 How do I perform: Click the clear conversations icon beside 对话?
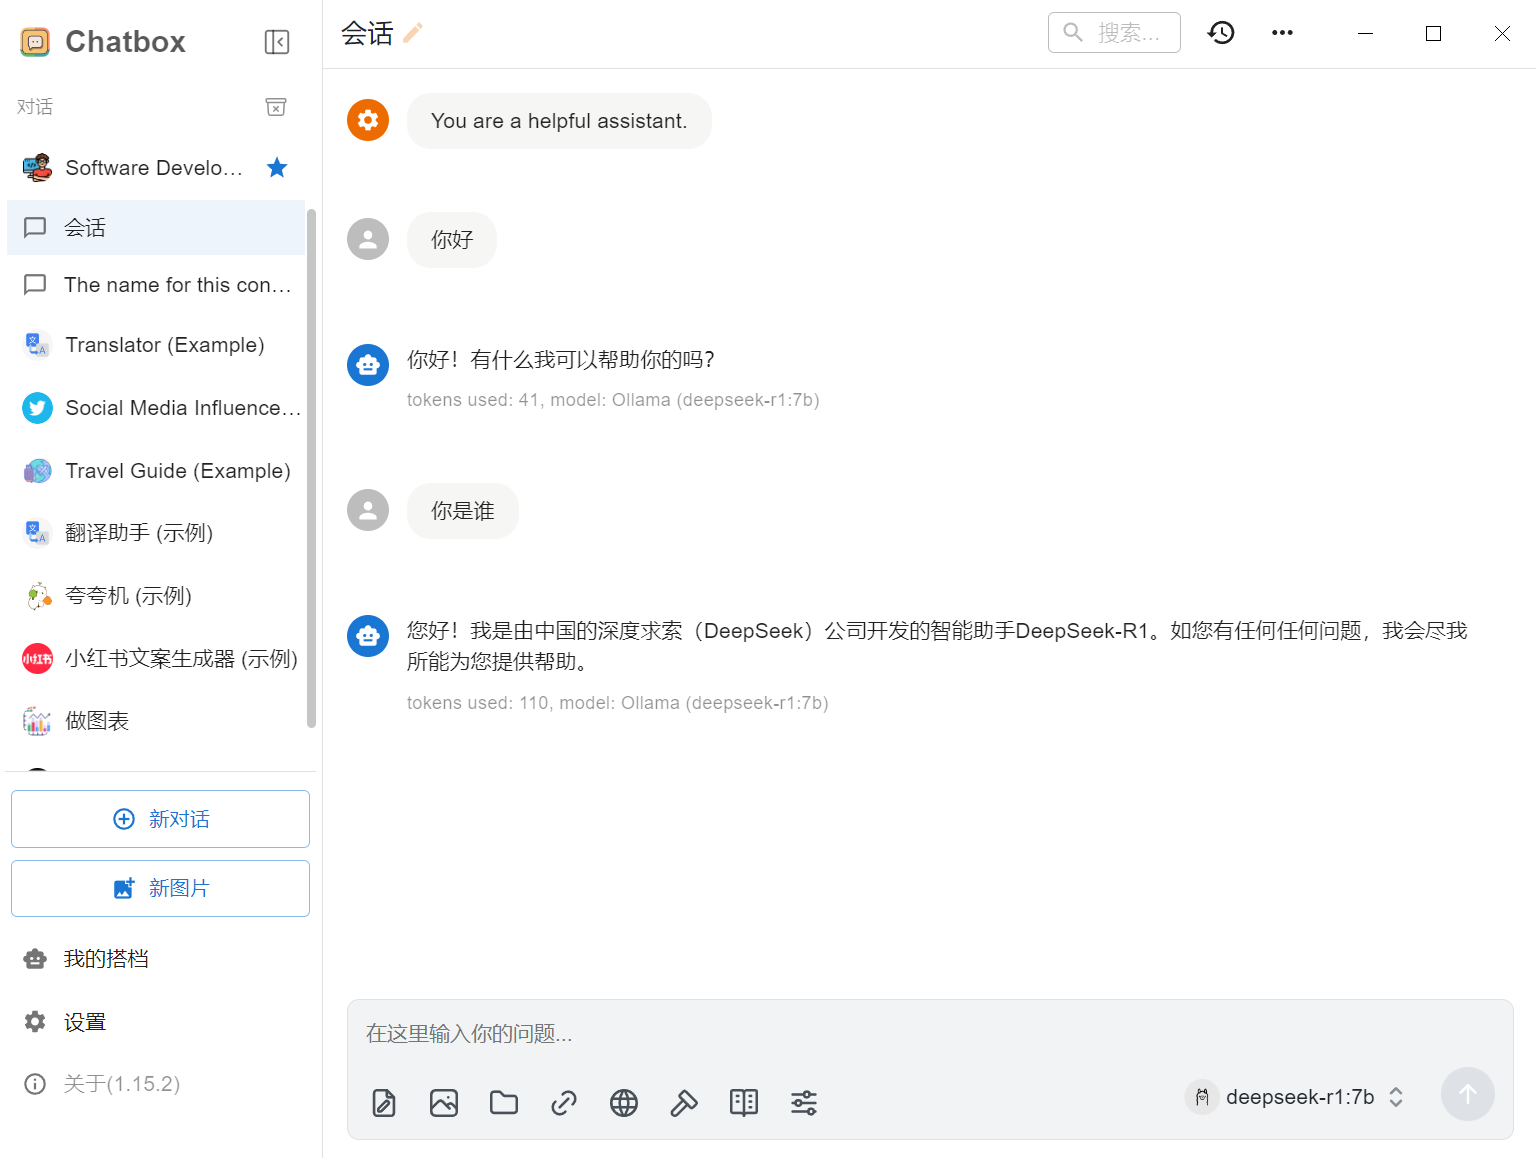pos(276,107)
